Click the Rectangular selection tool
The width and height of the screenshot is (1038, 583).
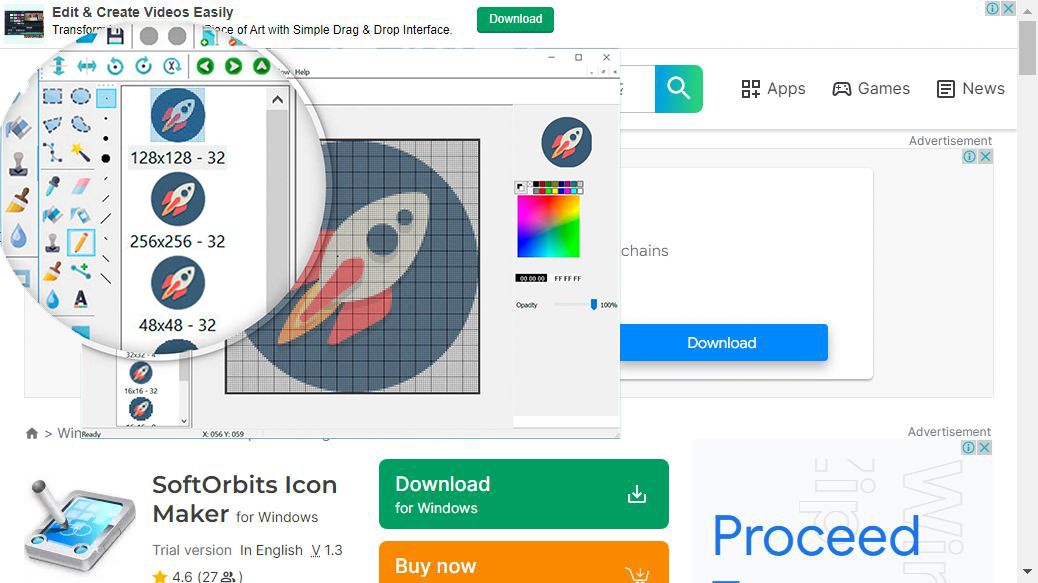[x=52, y=97]
